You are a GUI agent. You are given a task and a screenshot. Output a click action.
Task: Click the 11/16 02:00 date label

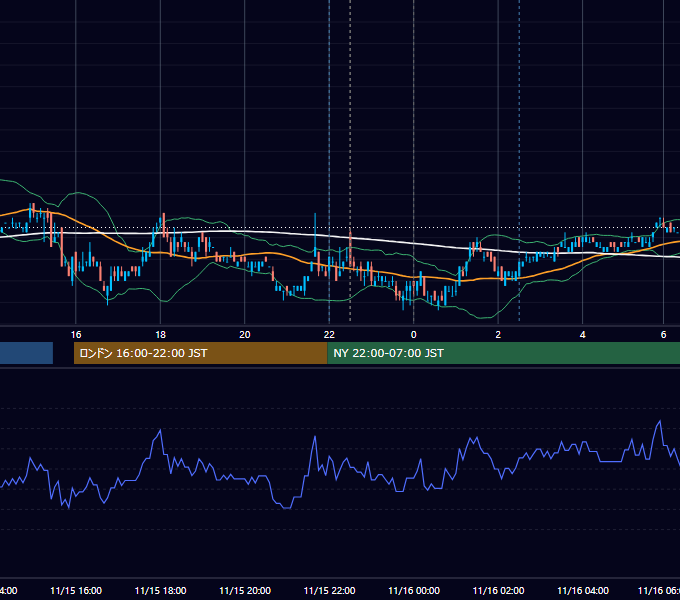(x=498, y=590)
